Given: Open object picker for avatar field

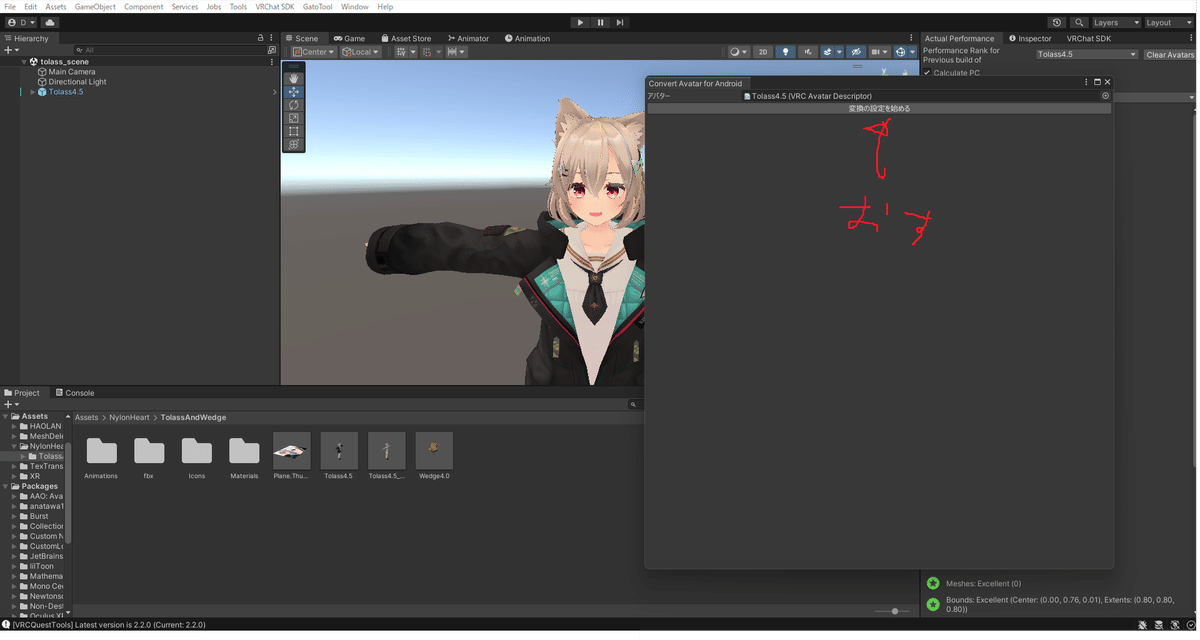Looking at the screenshot, I should click(1105, 96).
